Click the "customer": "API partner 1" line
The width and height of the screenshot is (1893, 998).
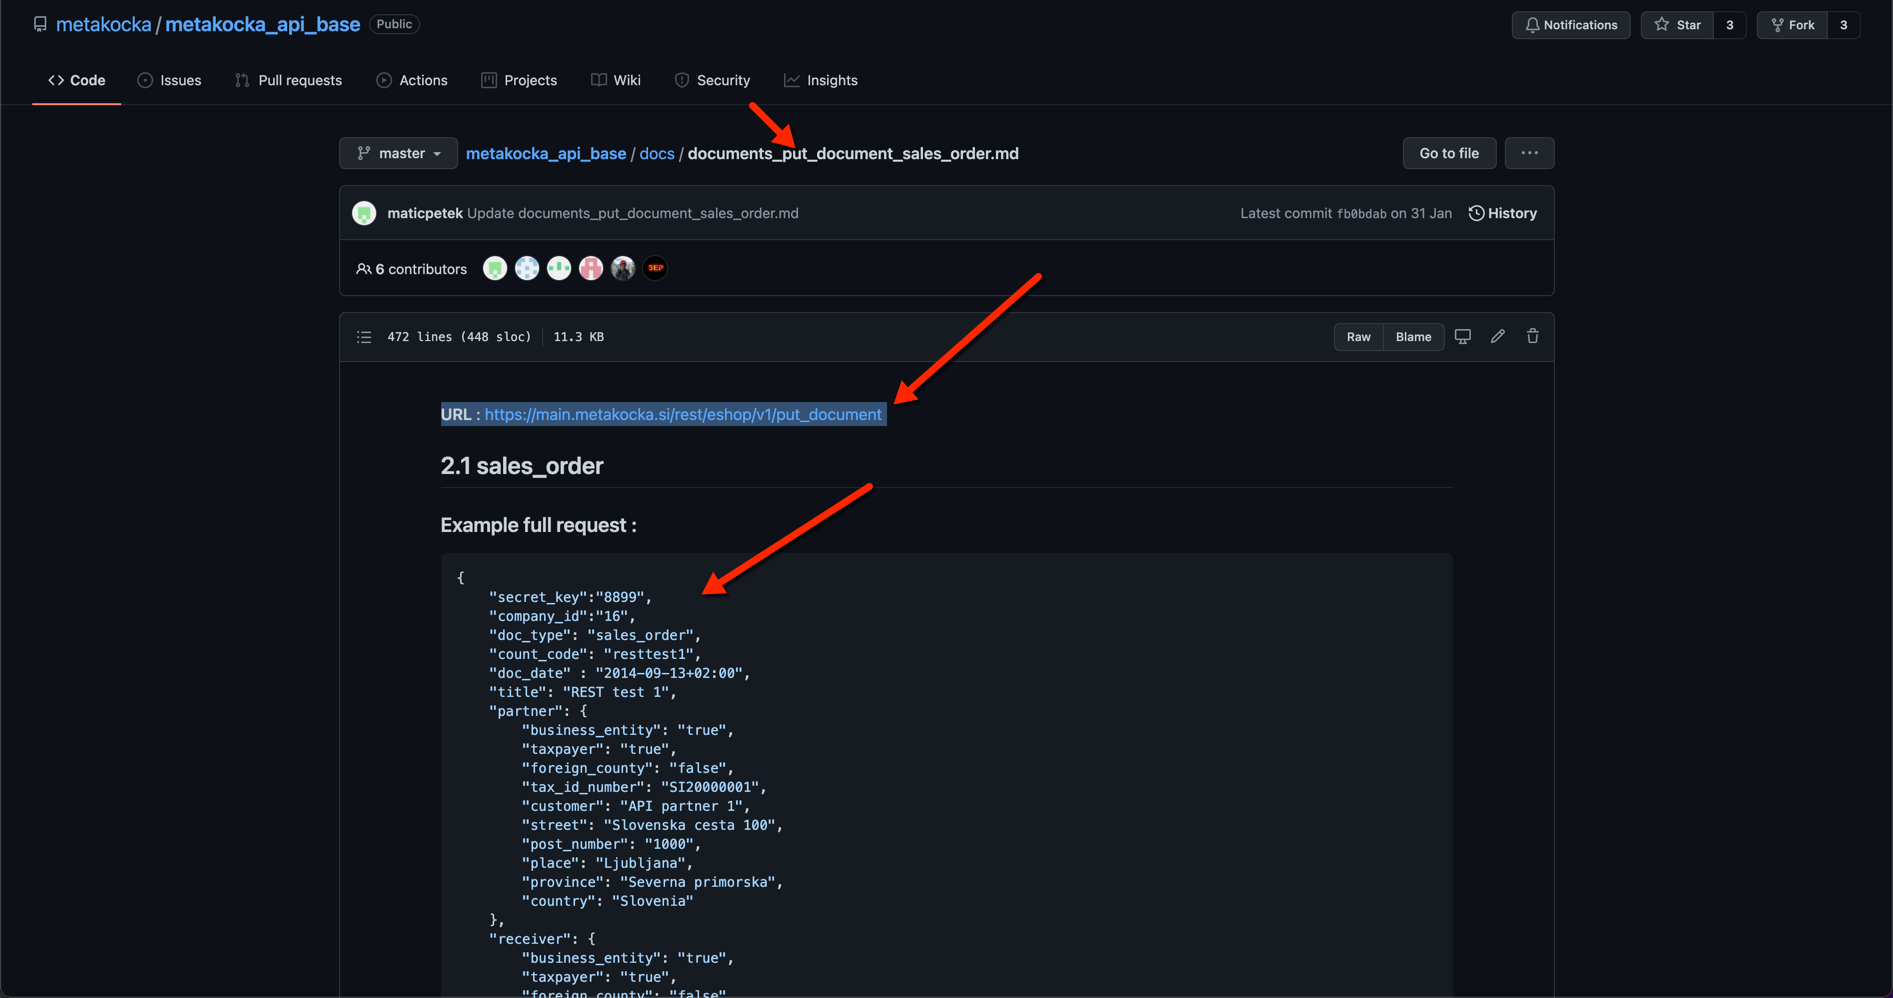636,806
